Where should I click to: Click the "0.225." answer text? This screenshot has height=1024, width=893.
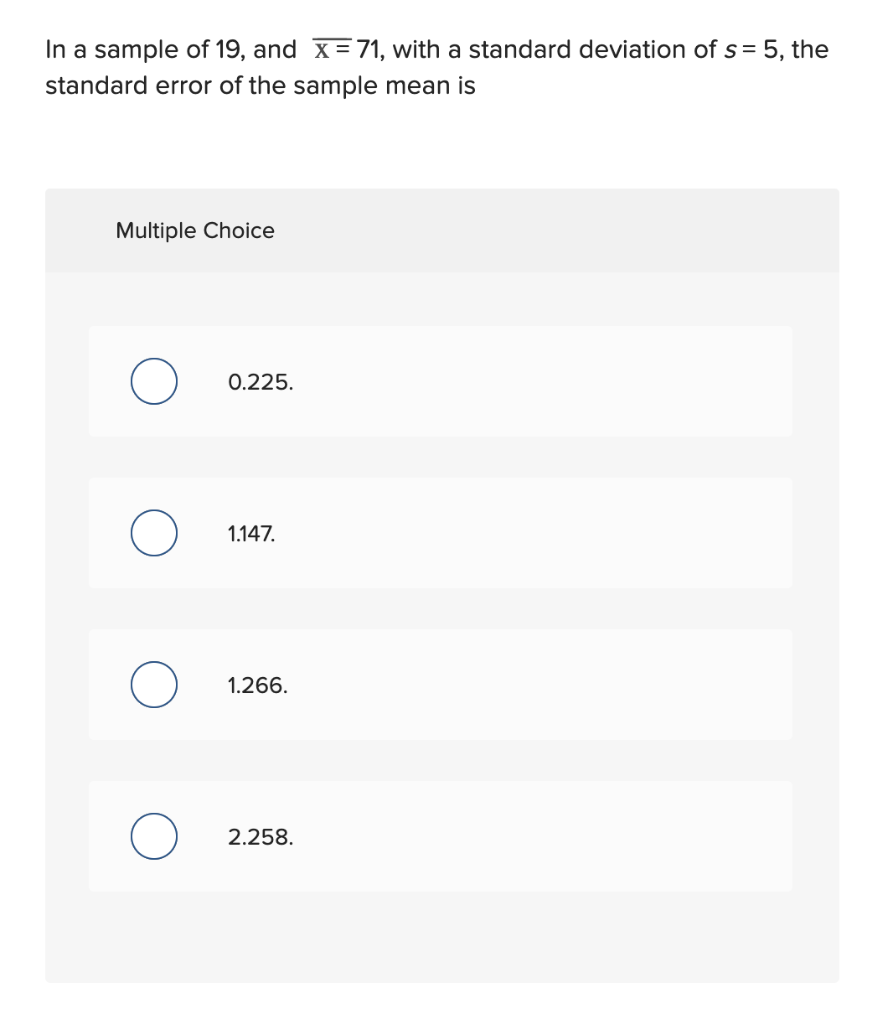pos(261,382)
